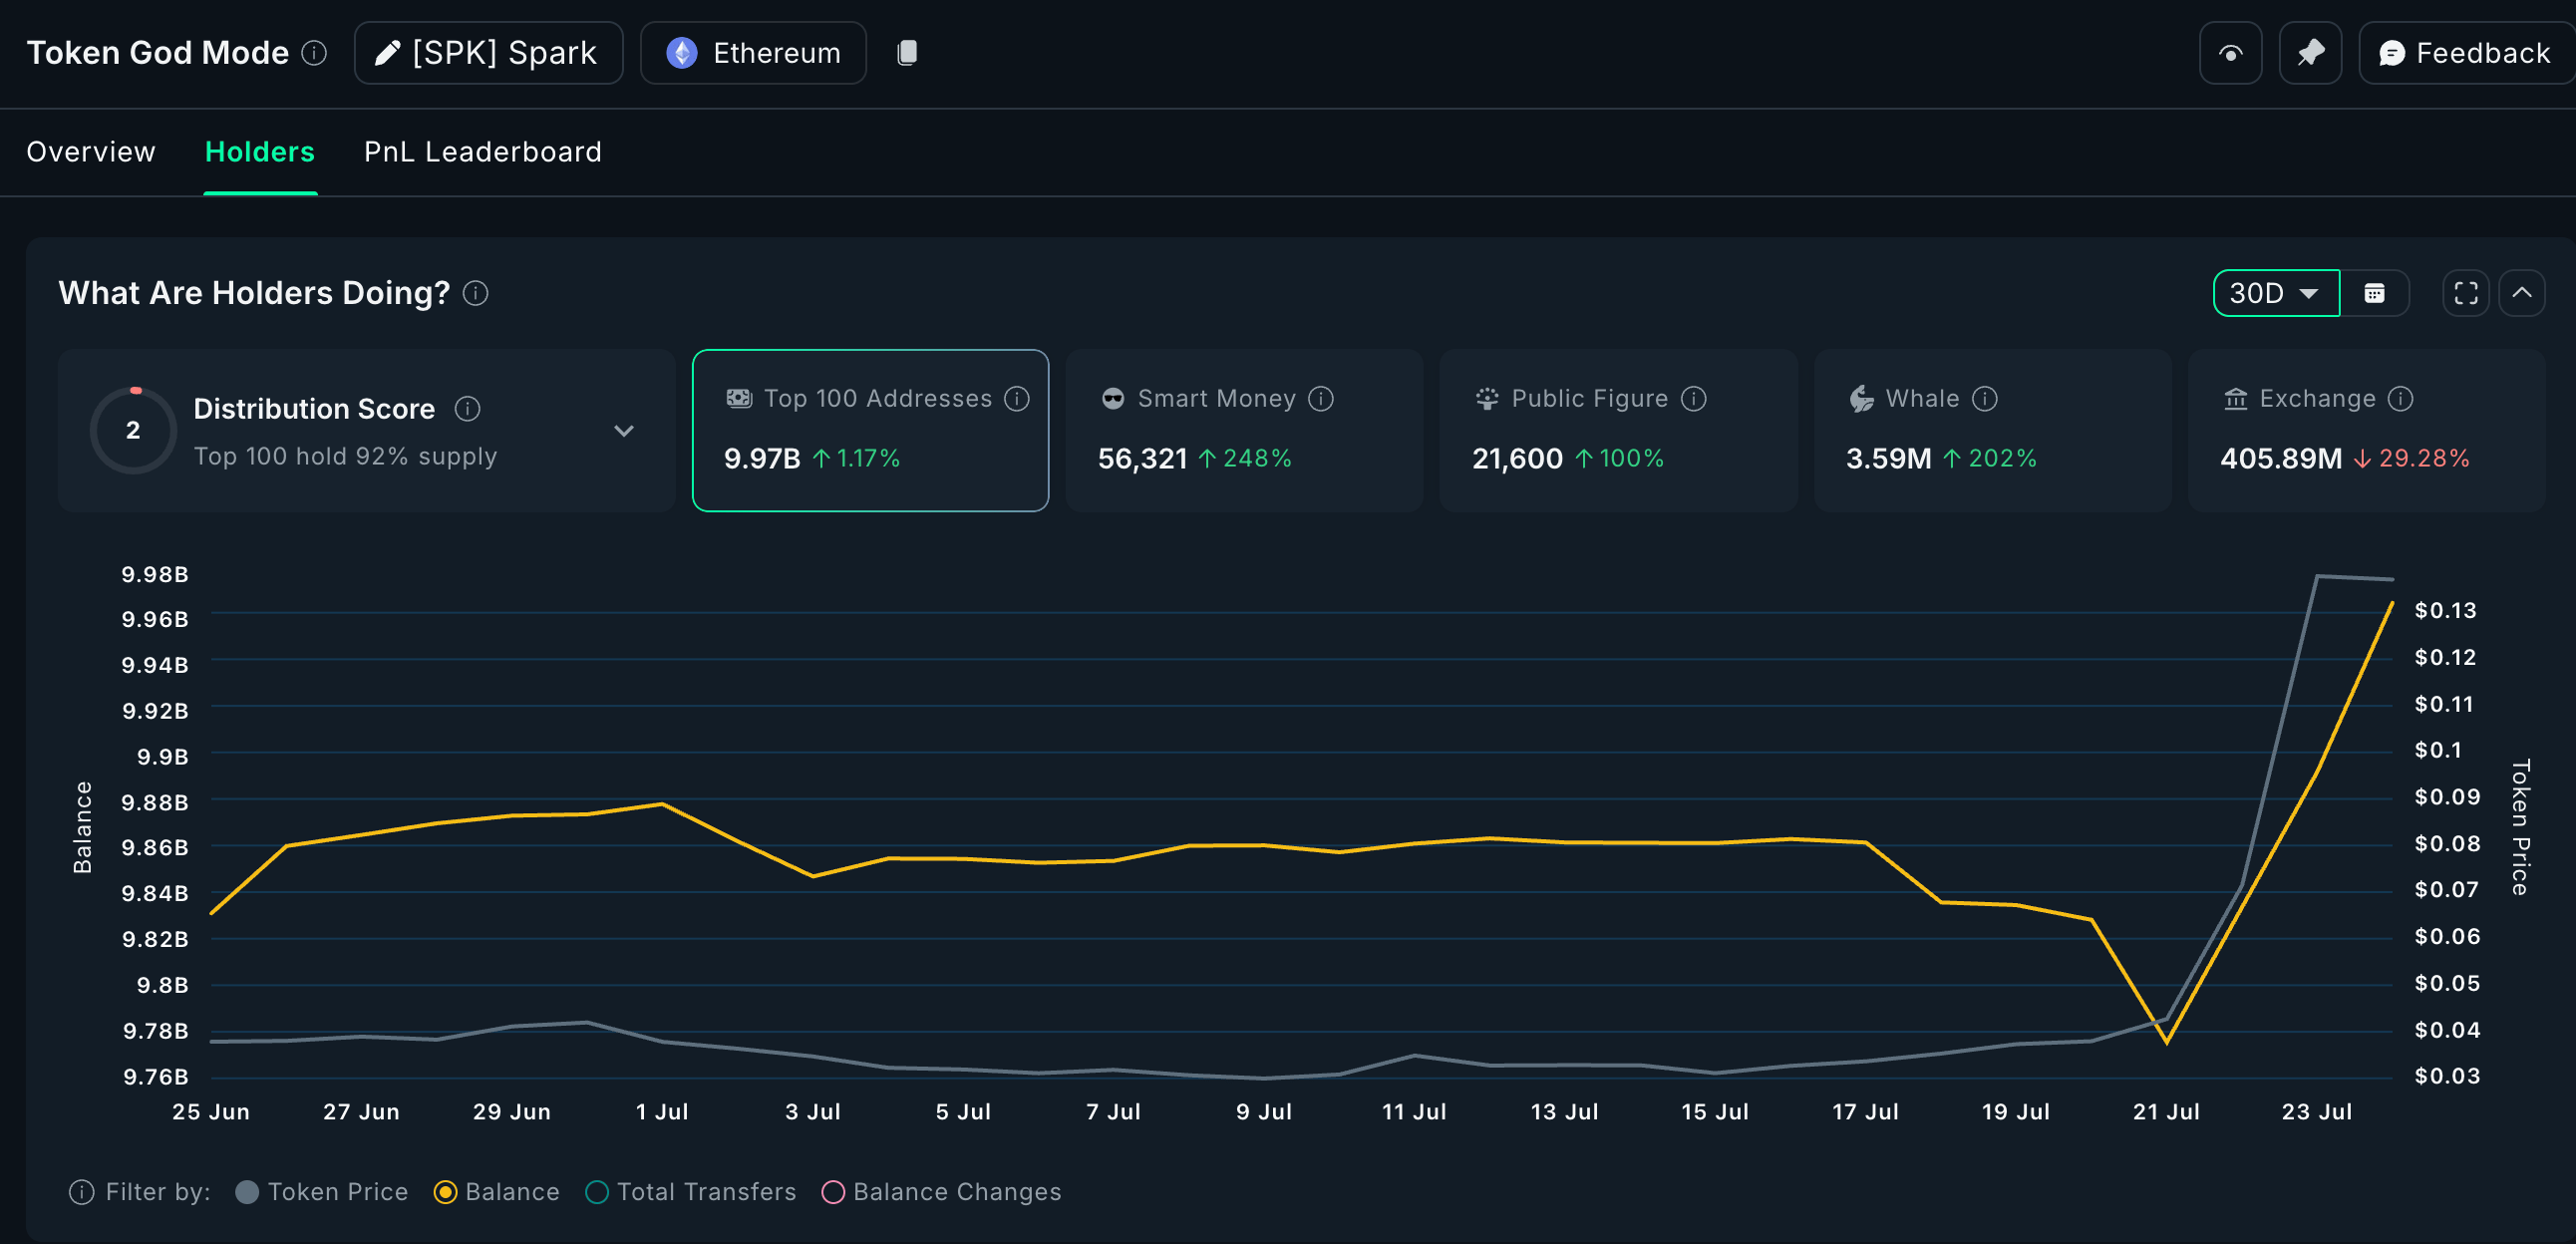Click the info icon beside What Are Holders Doing?
Viewport: 2576px width, 1244px height.
click(x=476, y=293)
